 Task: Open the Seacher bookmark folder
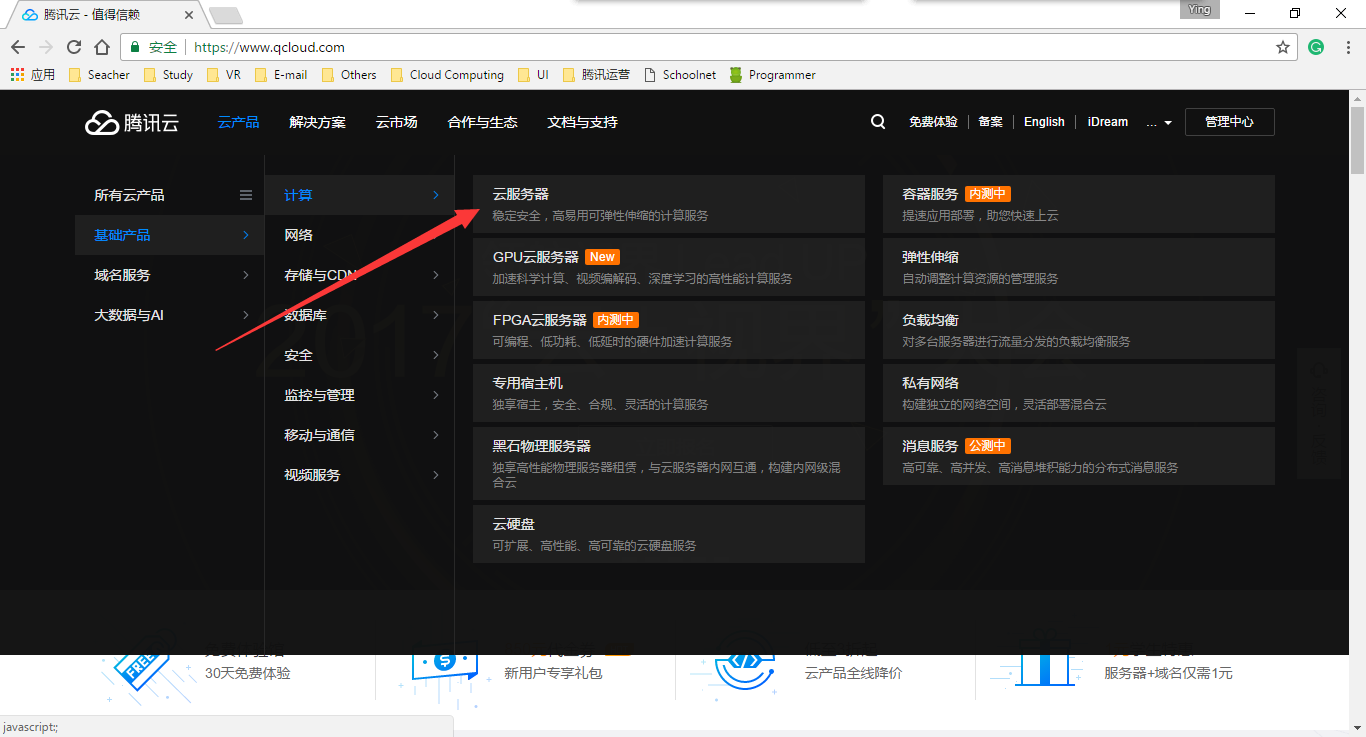pos(99,75)
